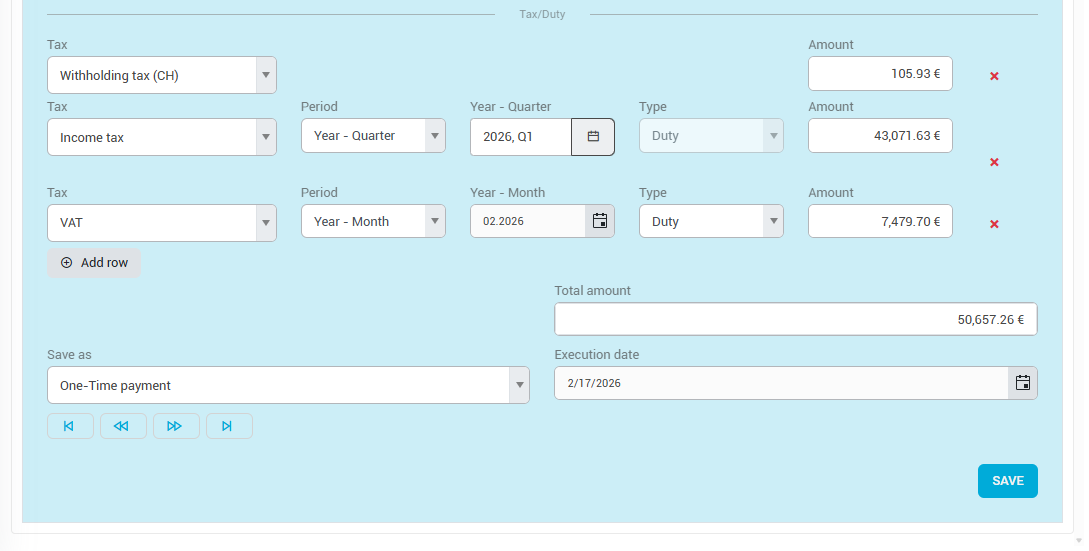Jump to the last record
Viewport: 1089px width, 551px height.
coord(229,426)
